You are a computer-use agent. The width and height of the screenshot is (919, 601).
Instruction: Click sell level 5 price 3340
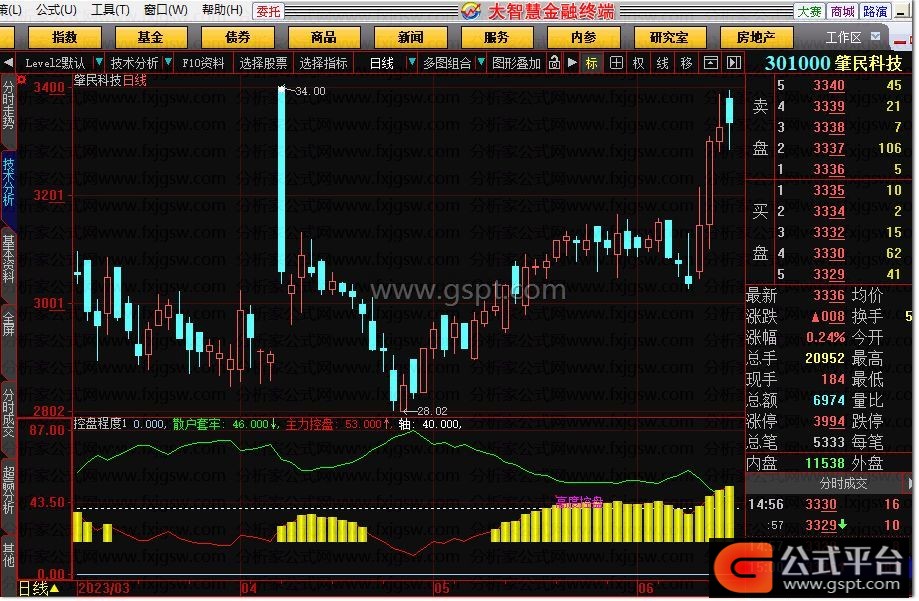point(829,86)
